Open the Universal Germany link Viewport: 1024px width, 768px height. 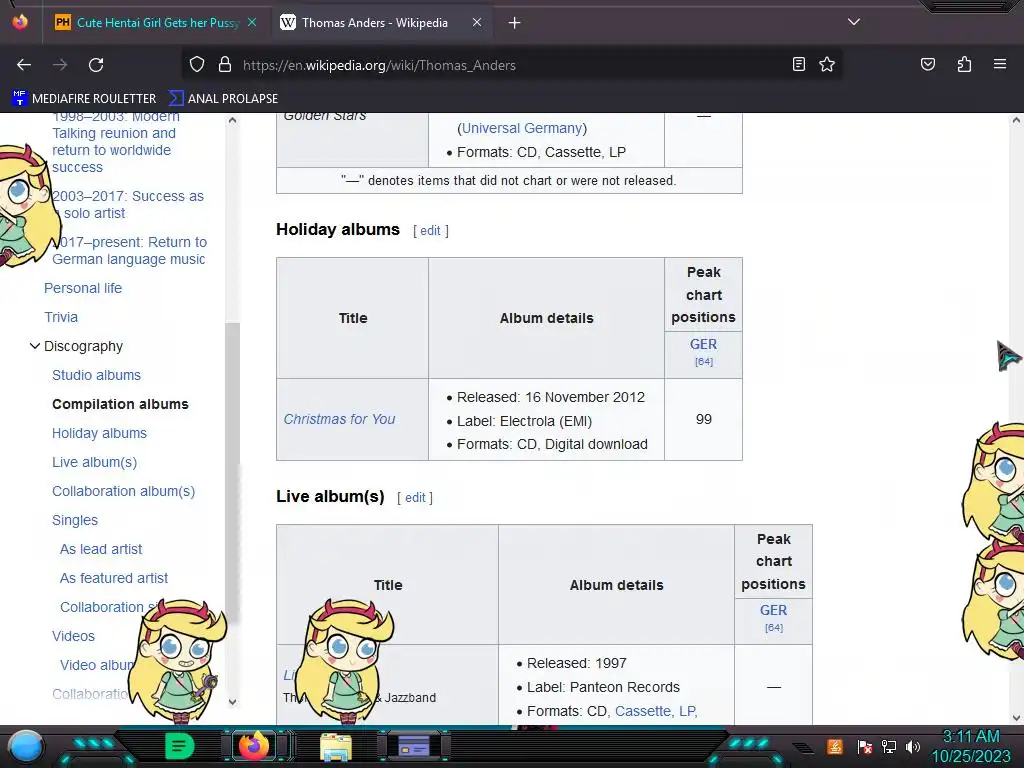click(522, 128)
